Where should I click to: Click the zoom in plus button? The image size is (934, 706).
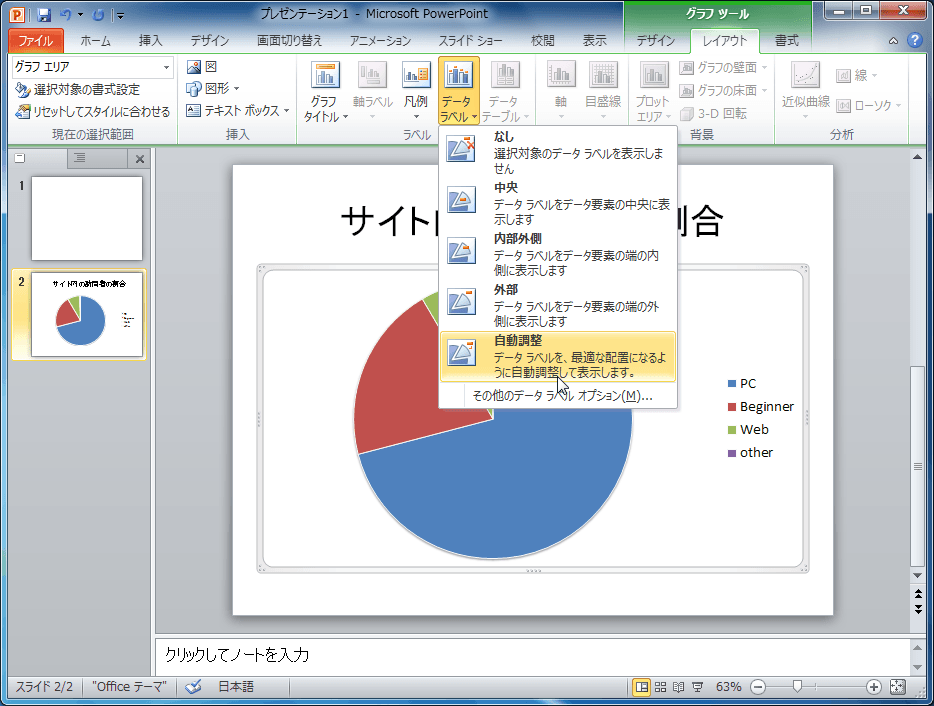[873, 687]
